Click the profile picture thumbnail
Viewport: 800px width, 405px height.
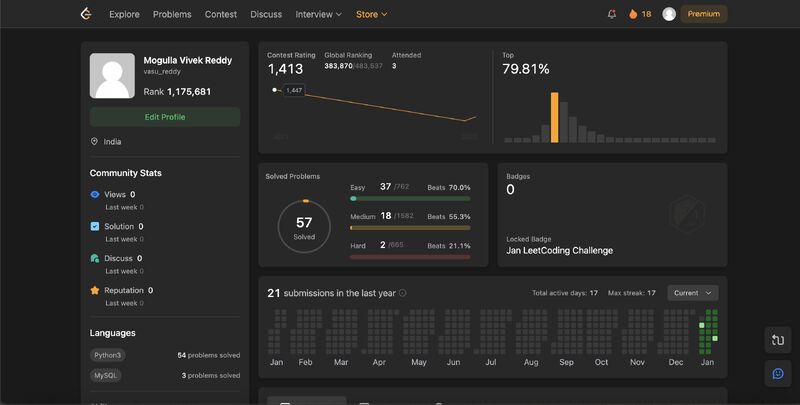(112, 75)
